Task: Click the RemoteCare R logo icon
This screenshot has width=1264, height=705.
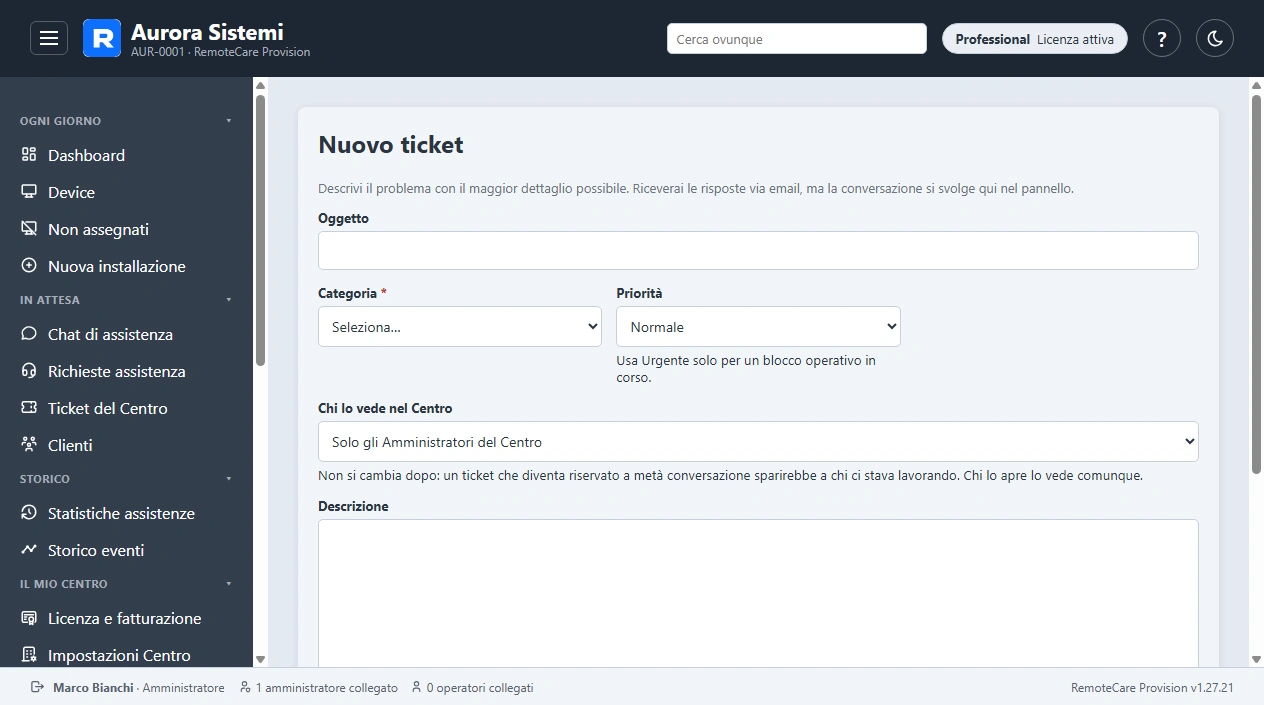Action: (x=102, y=38)
